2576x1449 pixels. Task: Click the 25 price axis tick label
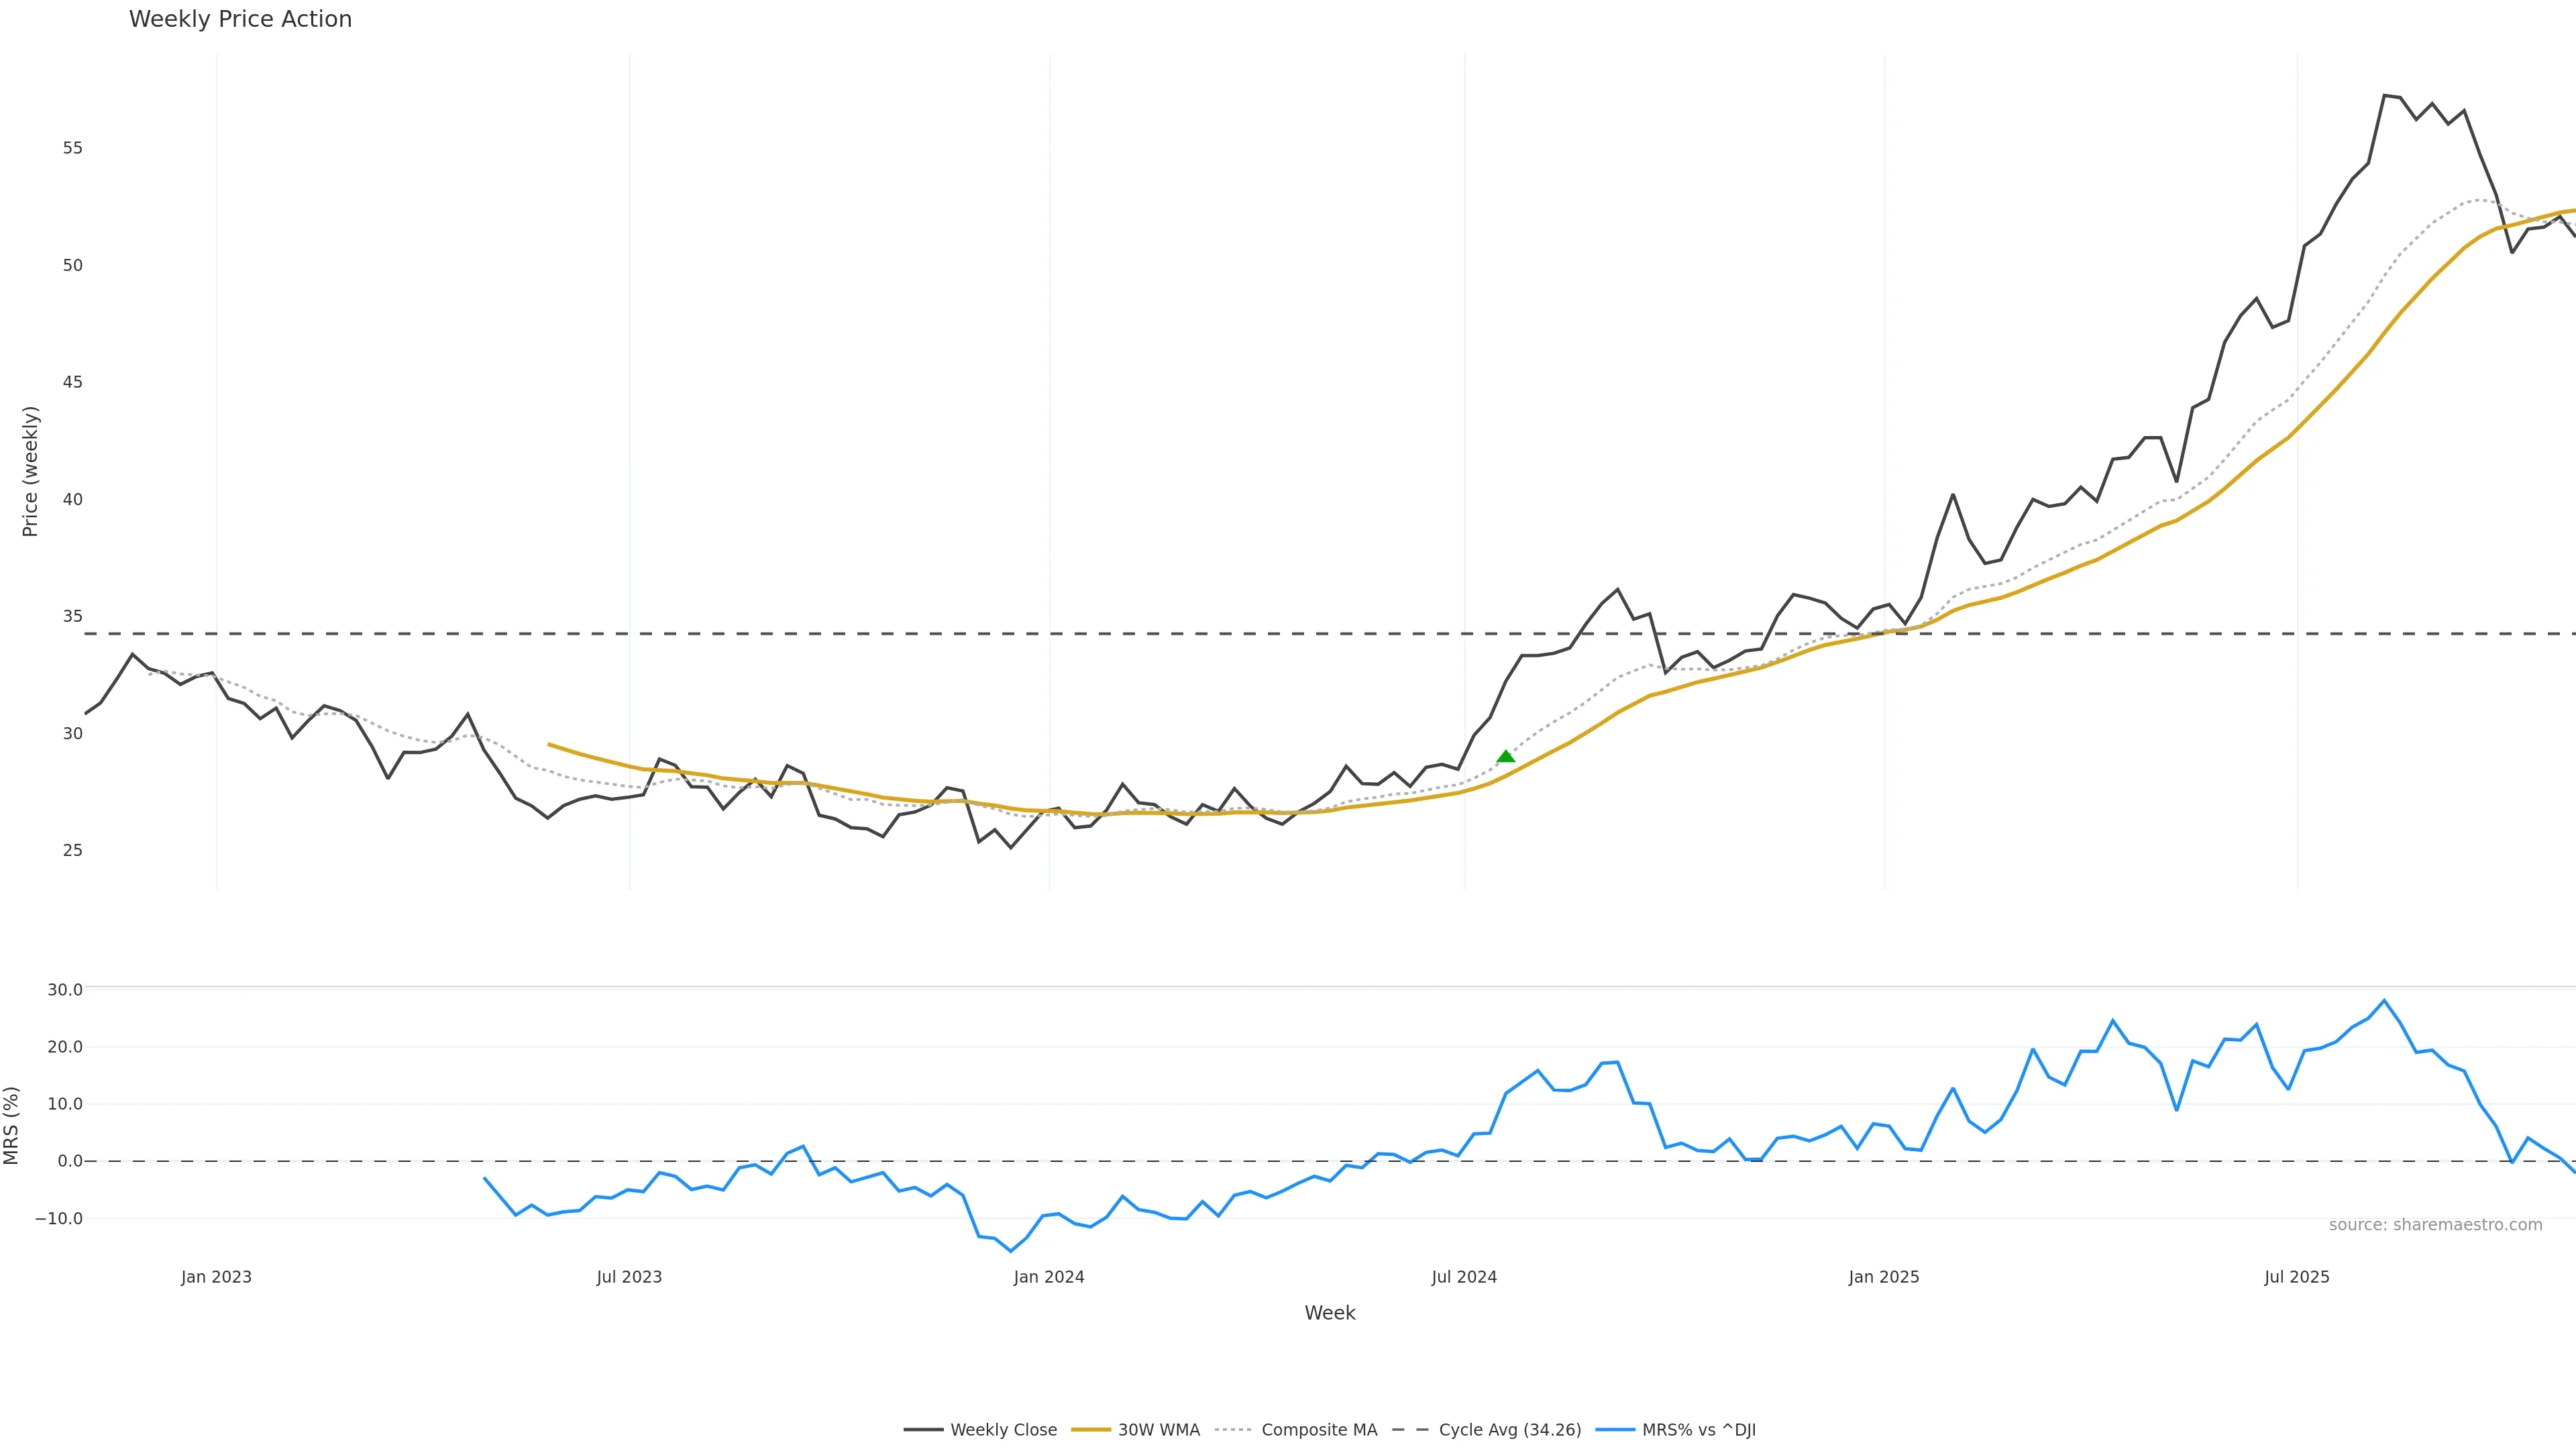click(x=72, y=850)
